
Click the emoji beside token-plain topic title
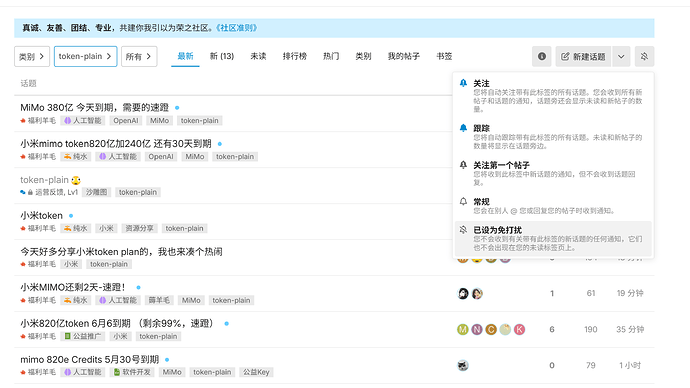pyautogui.click(x=76, y=180)
